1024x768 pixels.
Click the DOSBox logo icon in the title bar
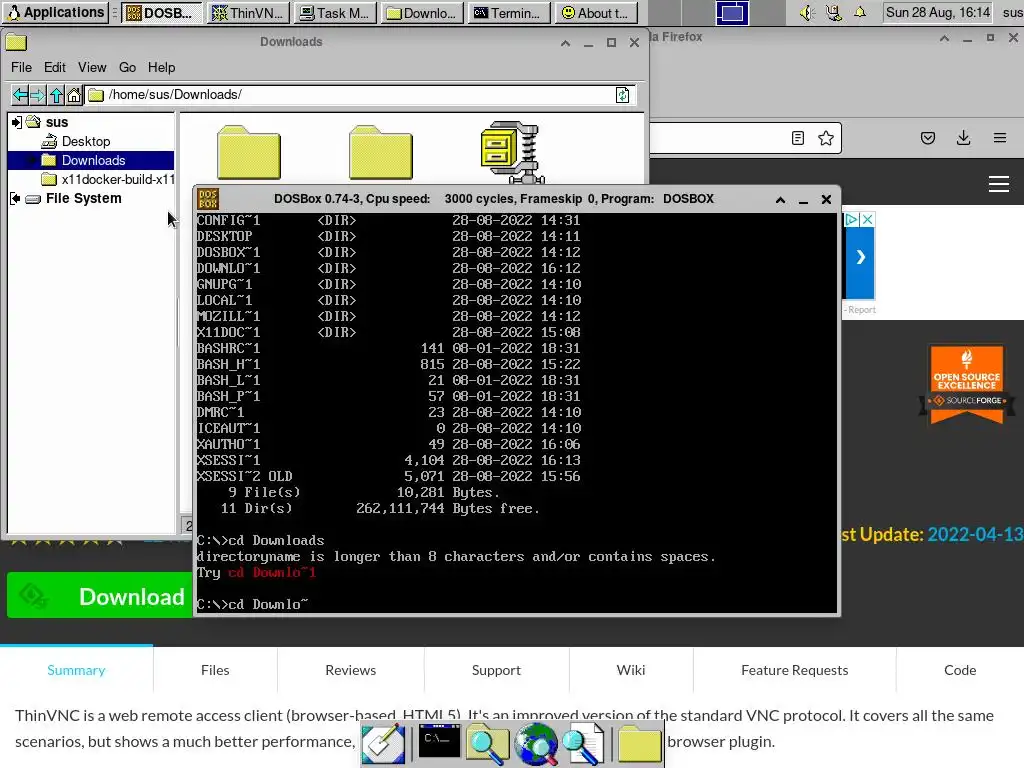click(x=208, y=199)
